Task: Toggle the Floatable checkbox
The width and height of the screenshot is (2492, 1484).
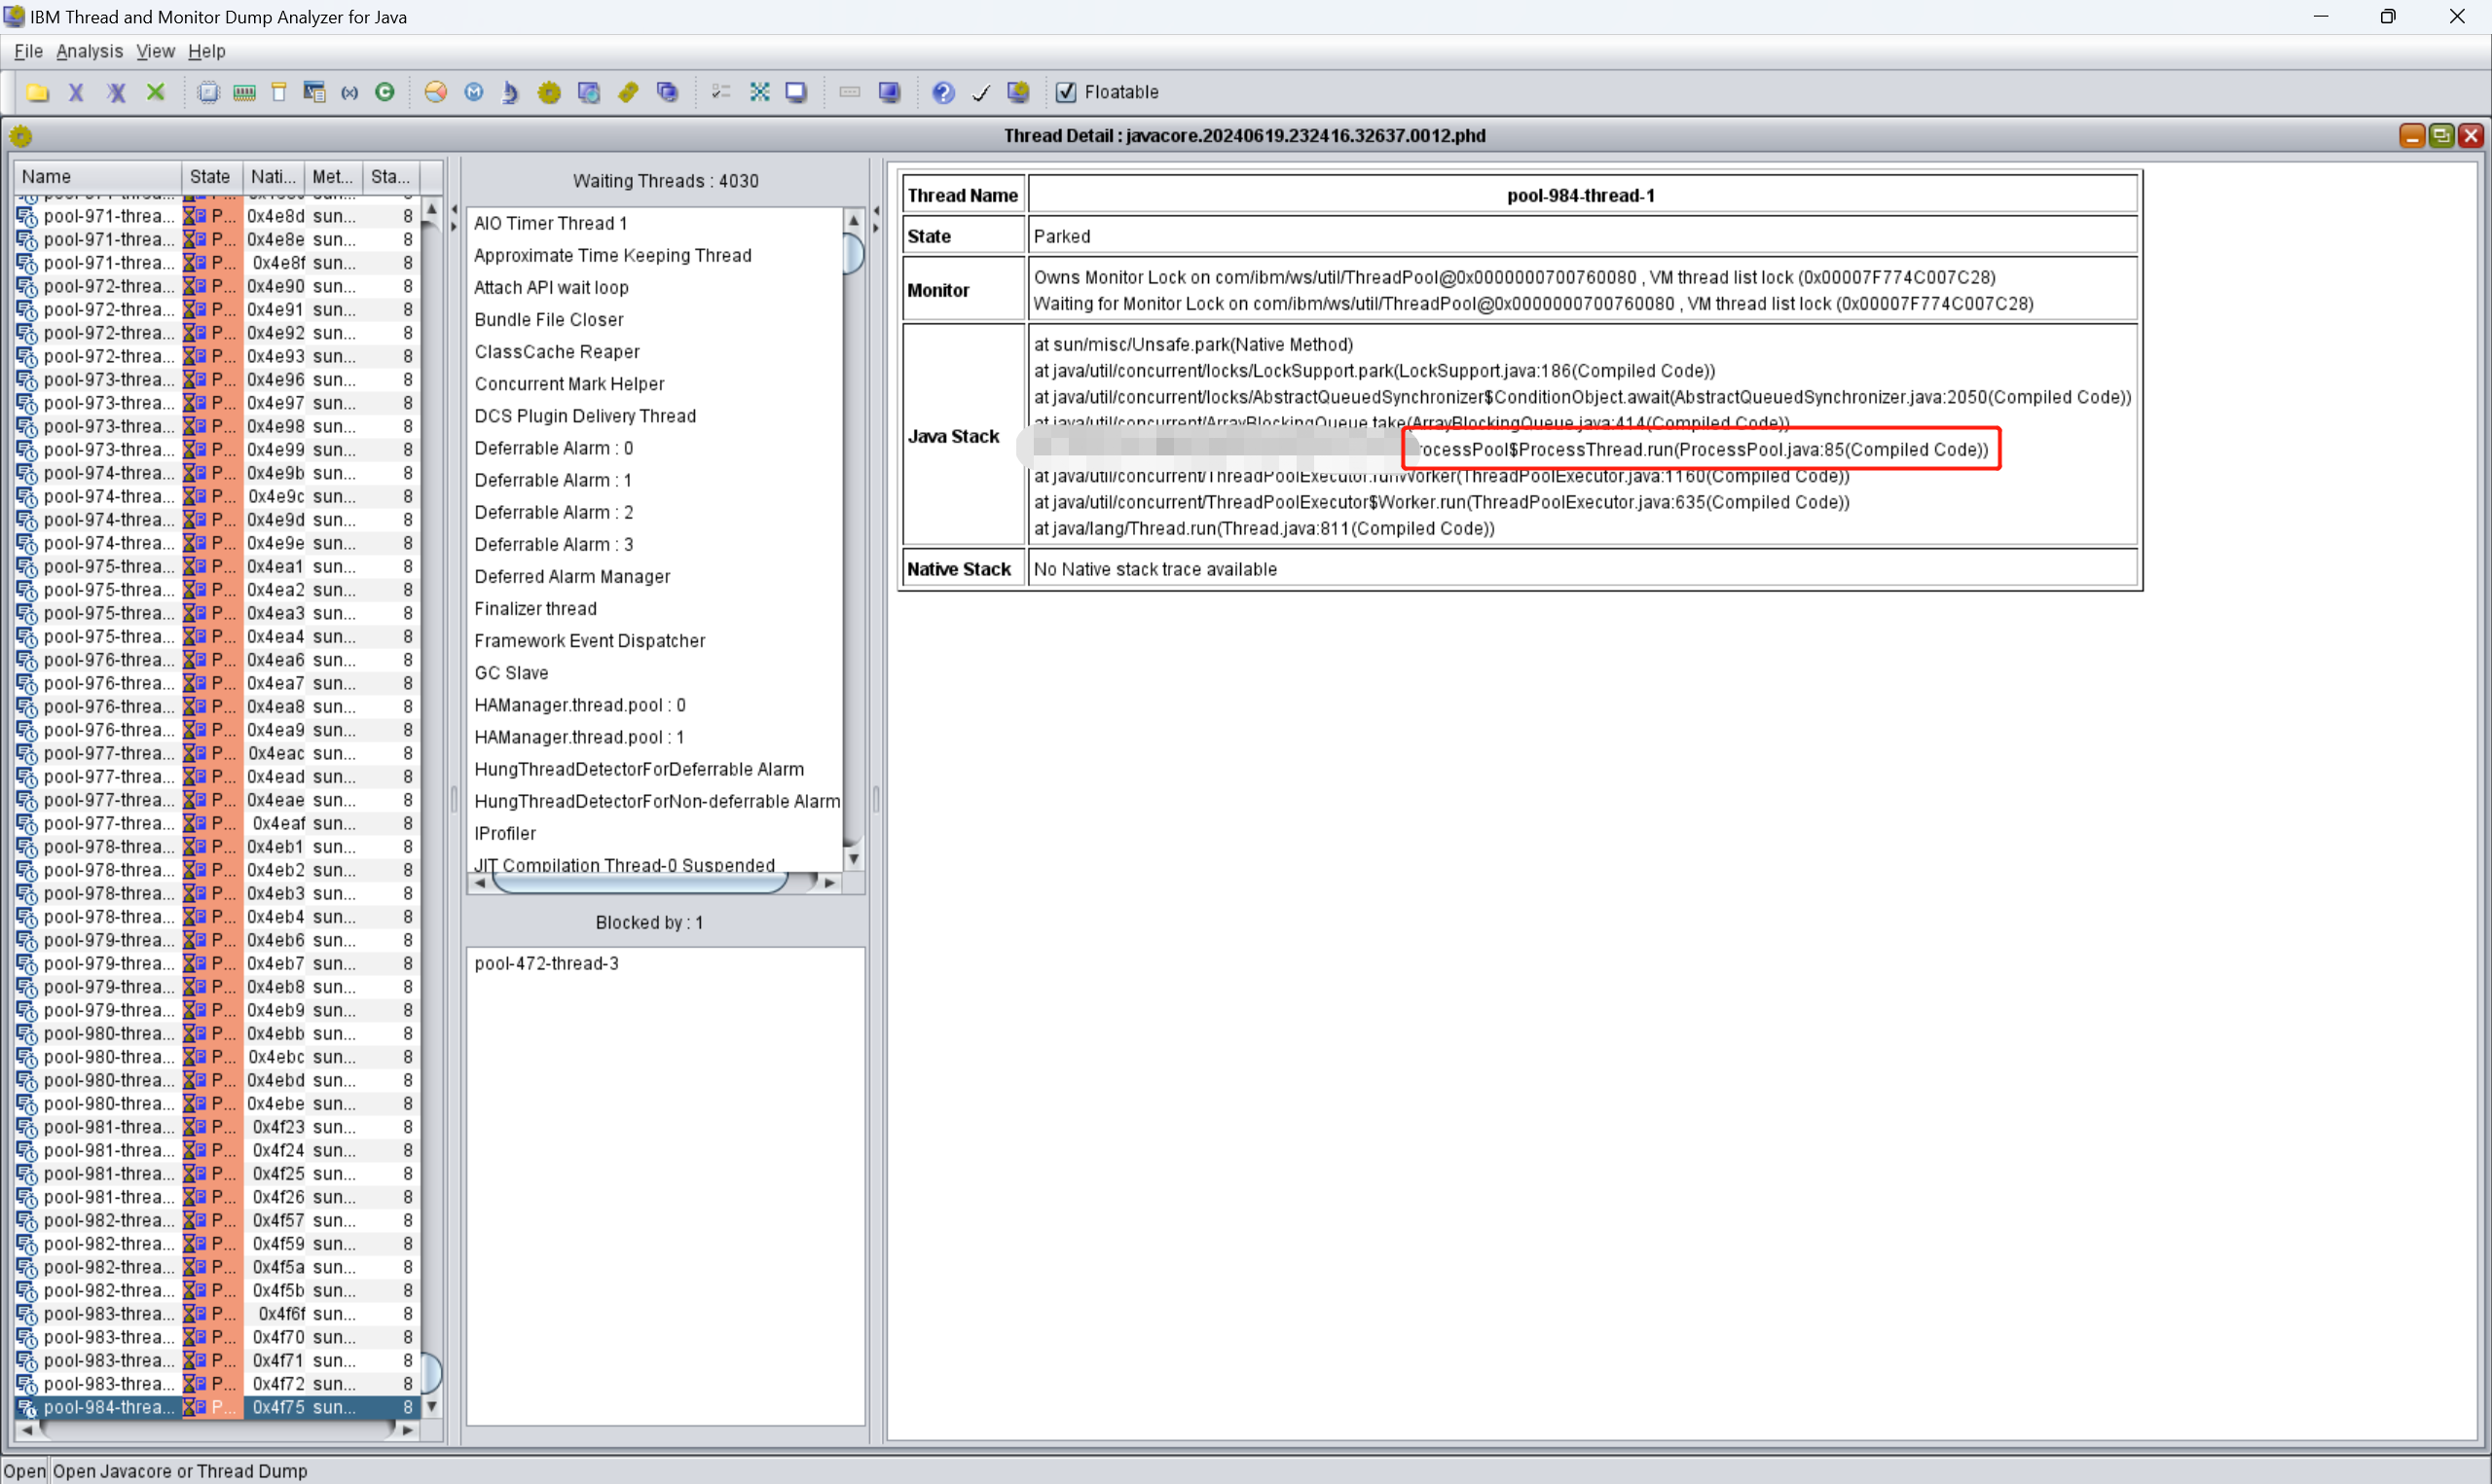Action: [x=1066, y=92]
